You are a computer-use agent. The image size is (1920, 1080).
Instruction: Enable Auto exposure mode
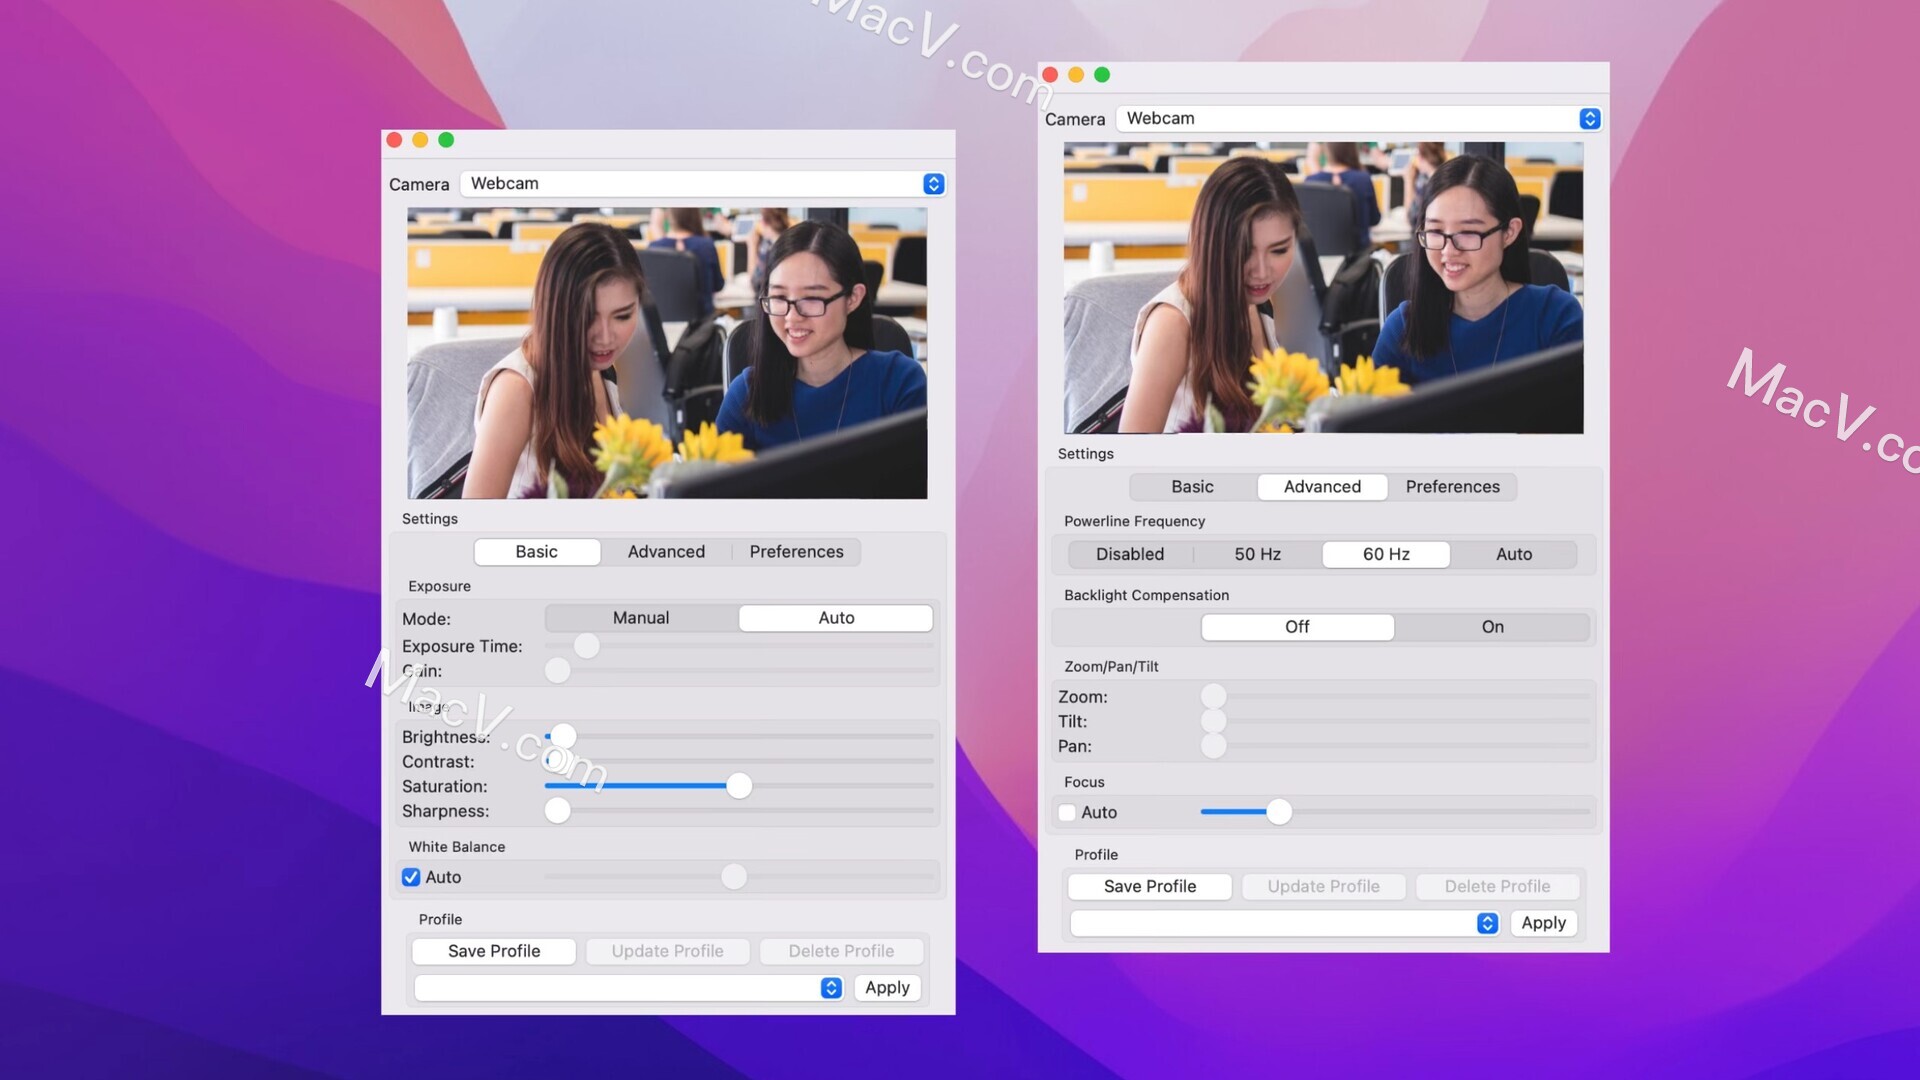[x=835, y=617]
